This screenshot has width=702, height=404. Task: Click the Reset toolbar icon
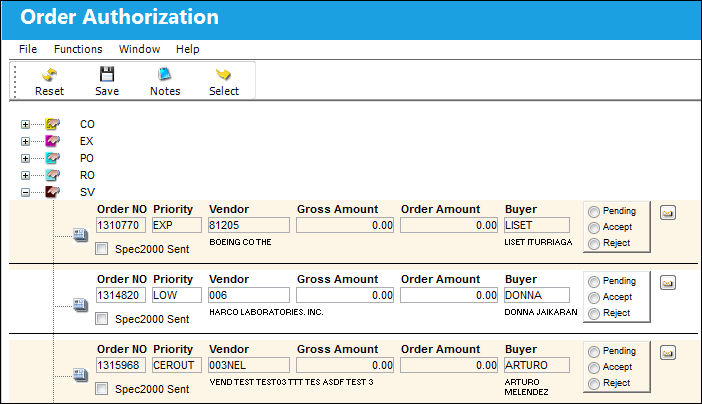[x=49, y=74]
